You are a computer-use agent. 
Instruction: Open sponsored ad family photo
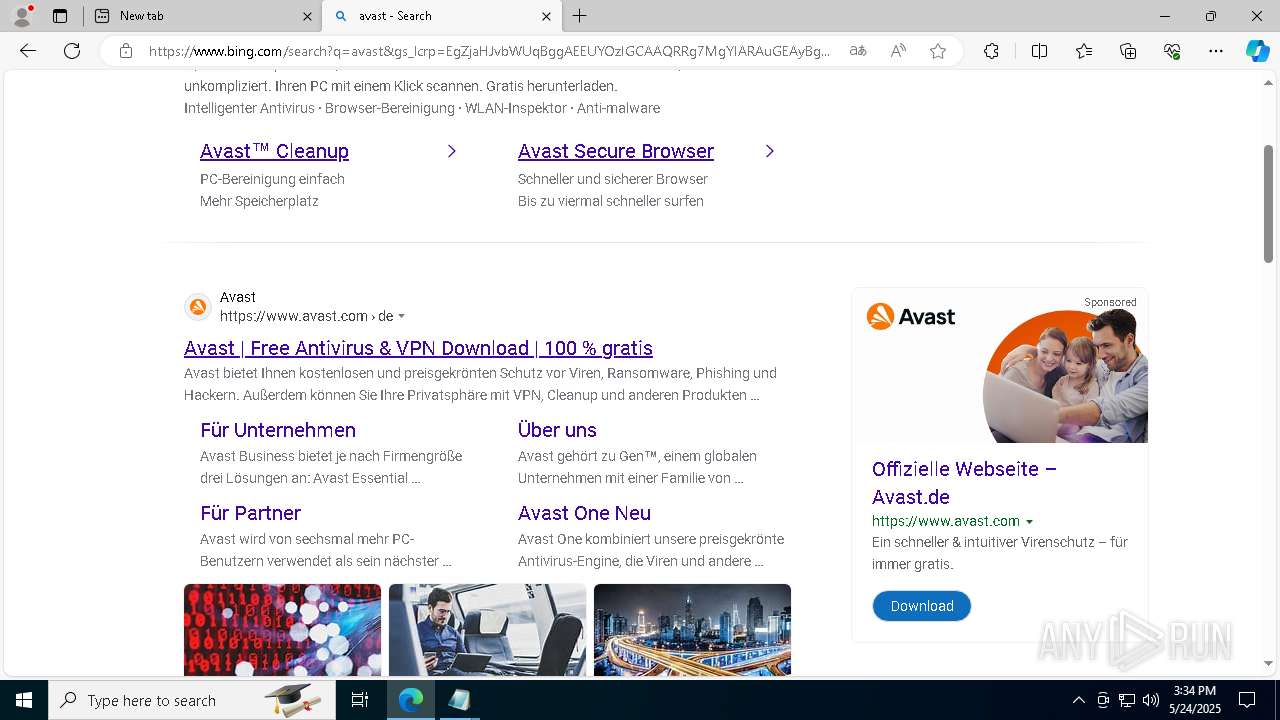(1066, 376)
